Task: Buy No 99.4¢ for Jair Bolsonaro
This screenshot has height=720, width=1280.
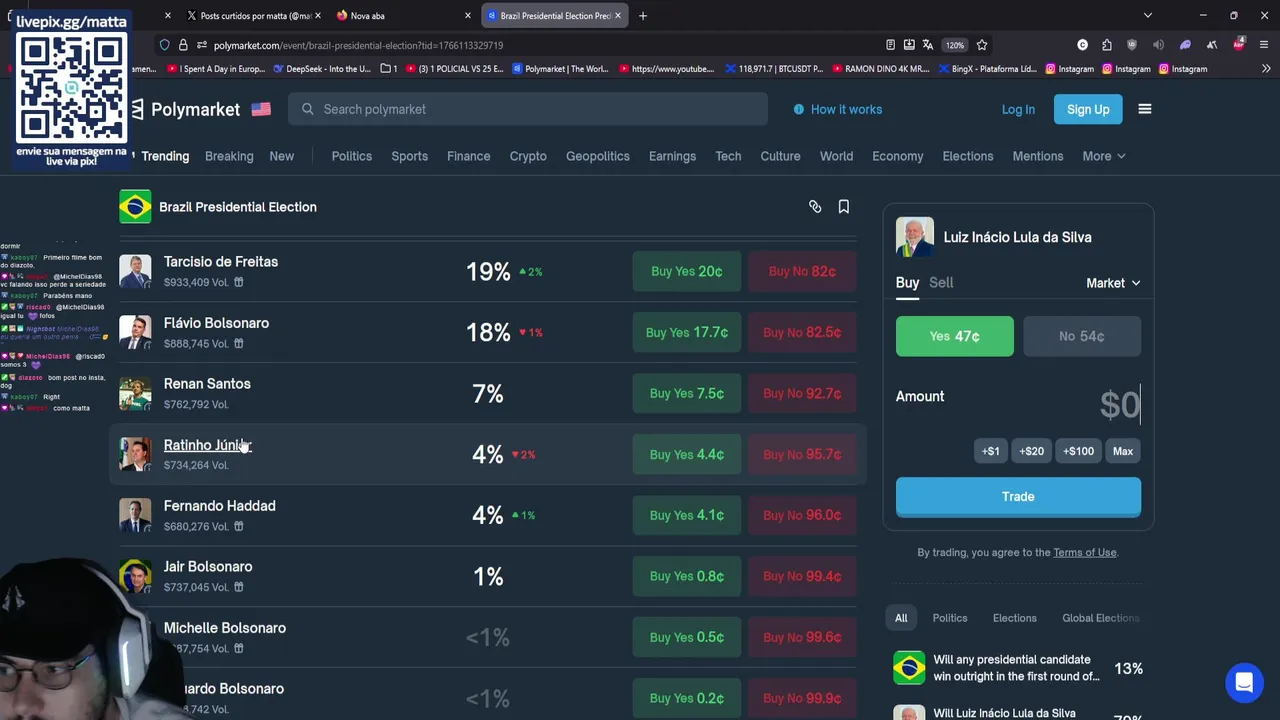Action: (x=802, y=576)
